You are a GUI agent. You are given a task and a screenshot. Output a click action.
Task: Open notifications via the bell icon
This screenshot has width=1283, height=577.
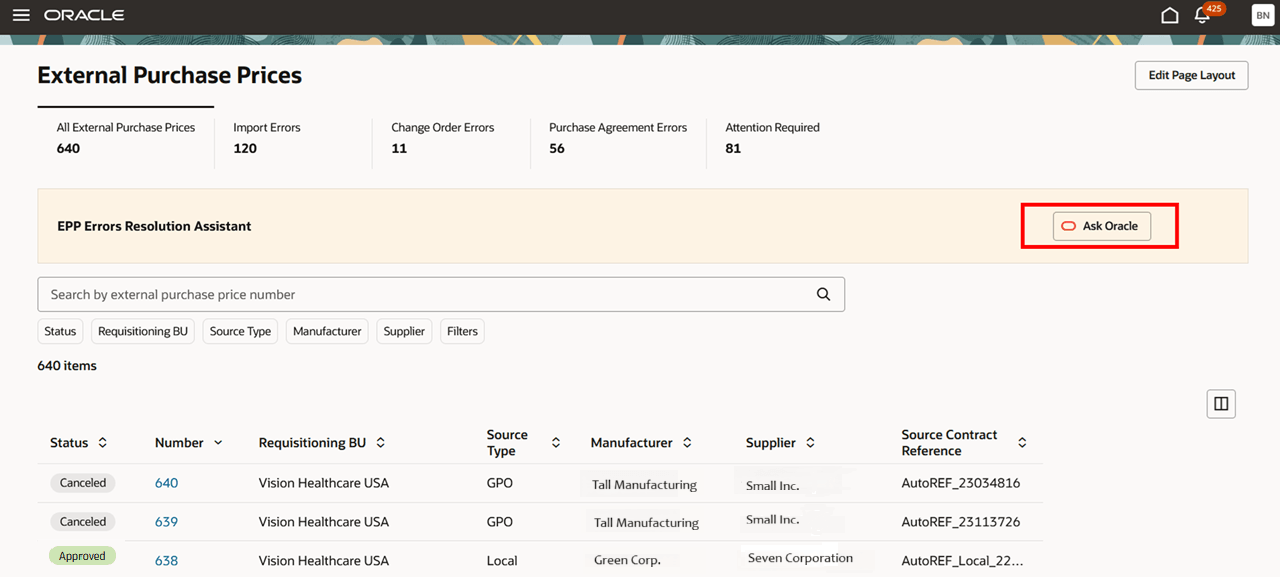tap(1203, 15)
